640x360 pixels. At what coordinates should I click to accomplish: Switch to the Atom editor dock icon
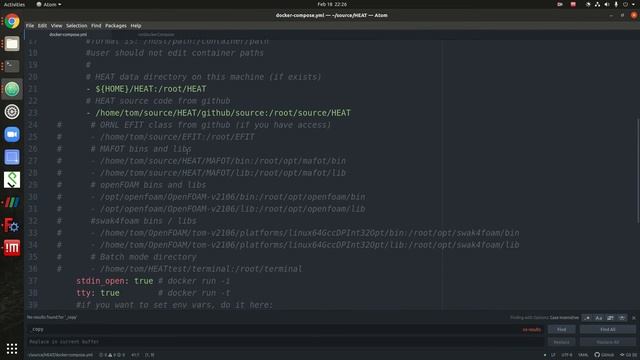[x=12, y=89]
